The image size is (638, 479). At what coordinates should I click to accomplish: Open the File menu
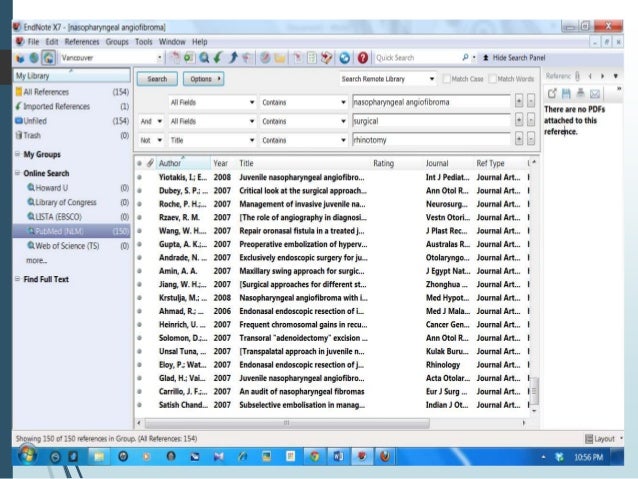pos(33,42)
